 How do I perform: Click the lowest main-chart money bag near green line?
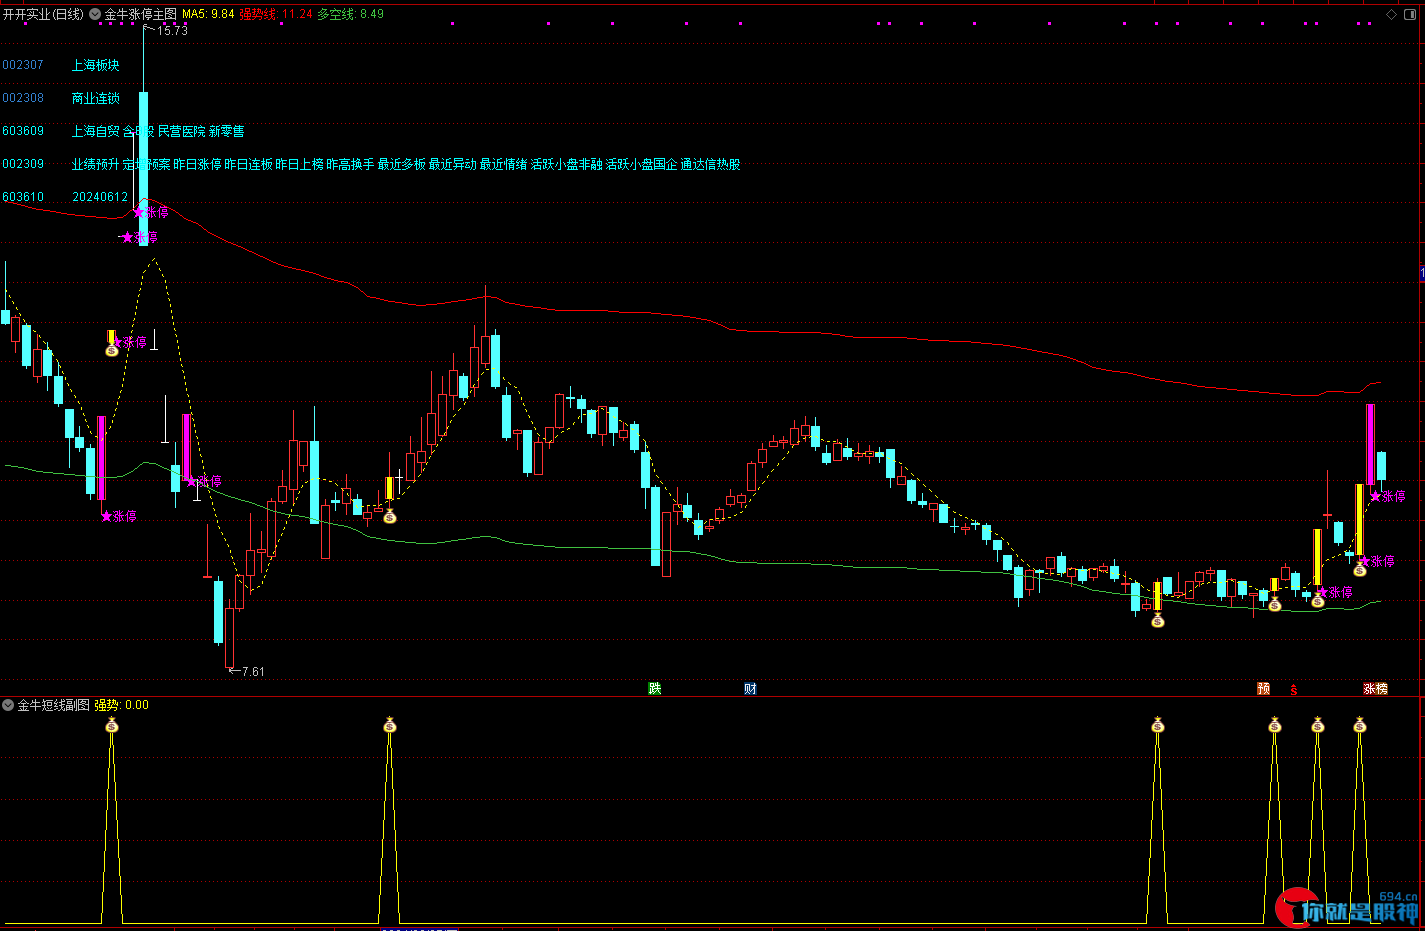[1158, 621]
